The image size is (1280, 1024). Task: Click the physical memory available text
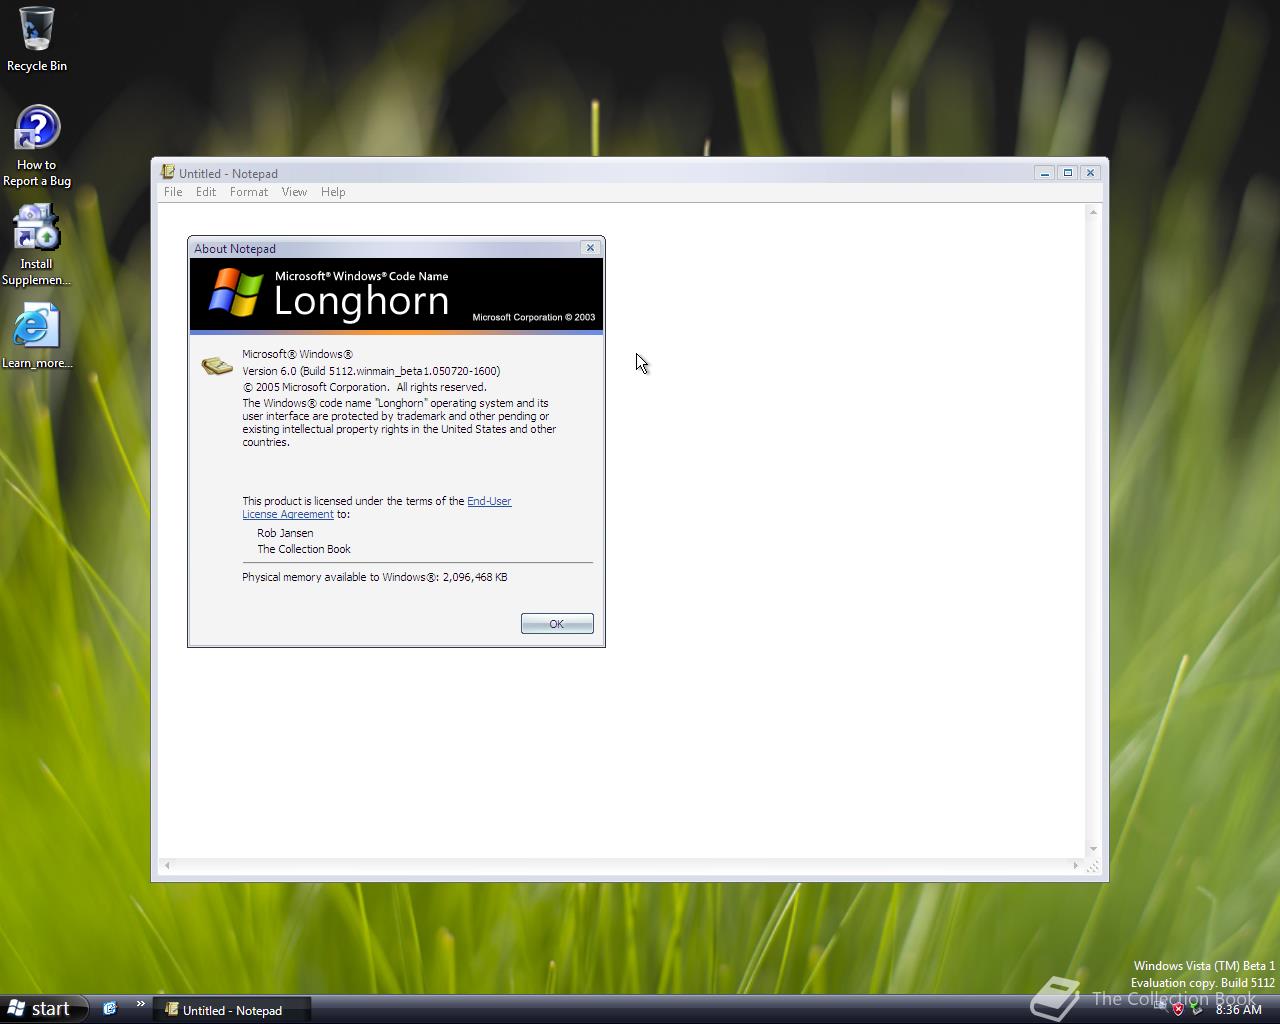point(375,577)
